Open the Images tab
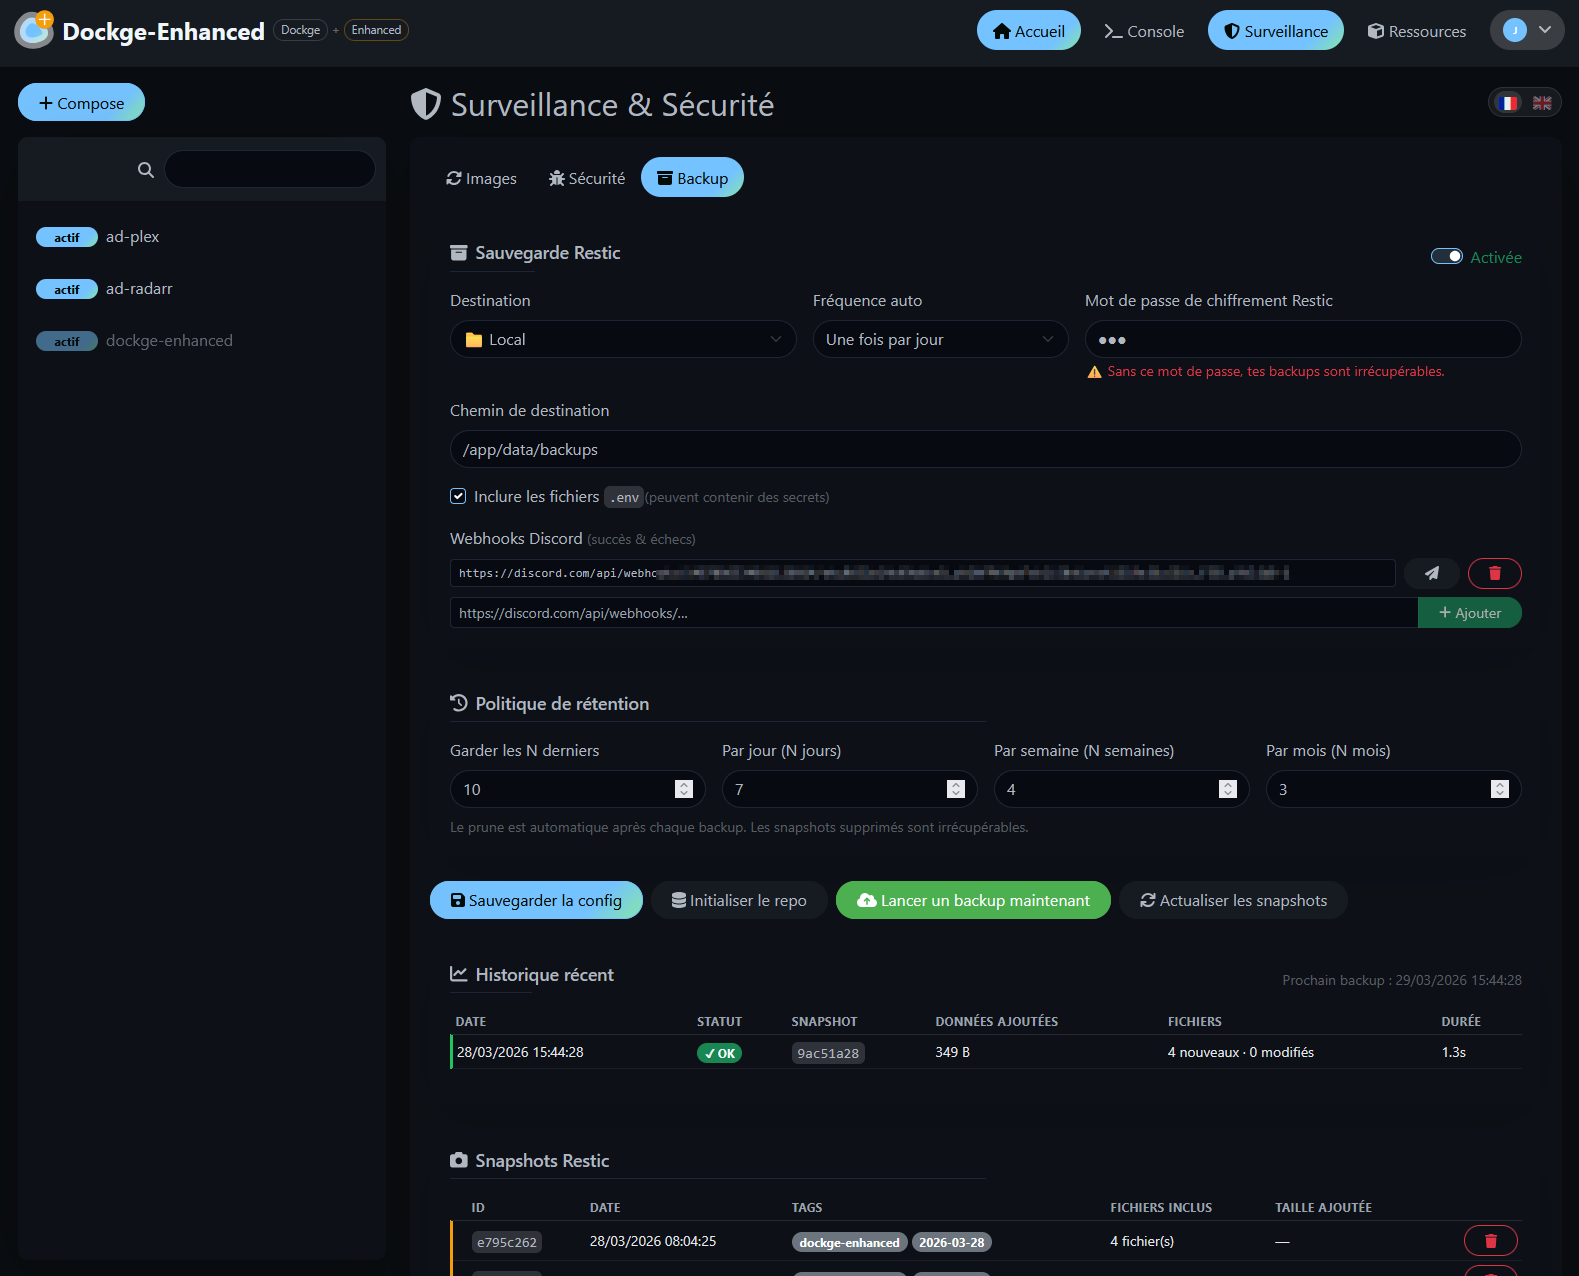Viewport: 1579px width, 1276px height. point(481,179)
